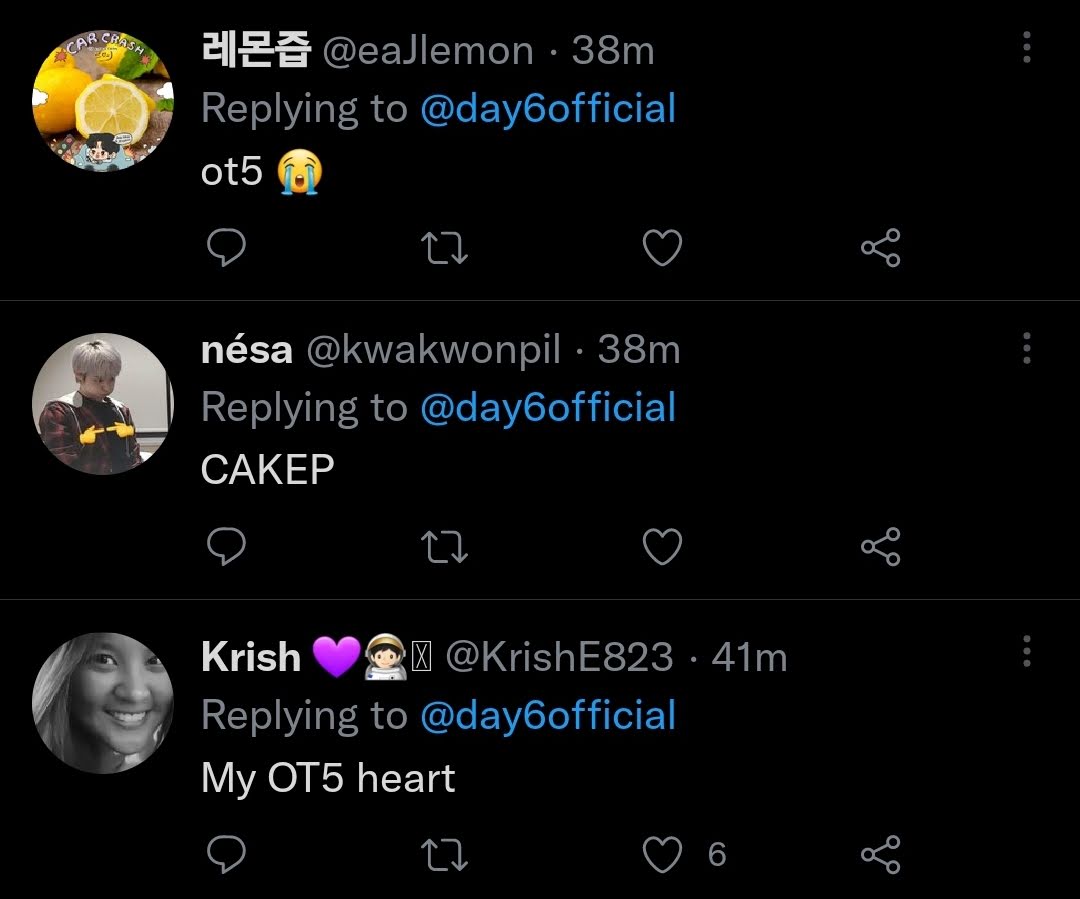Screen dimensions: 1080x899
Task: Share the eaJlemon tweet
Action: (x=881, y=248)
